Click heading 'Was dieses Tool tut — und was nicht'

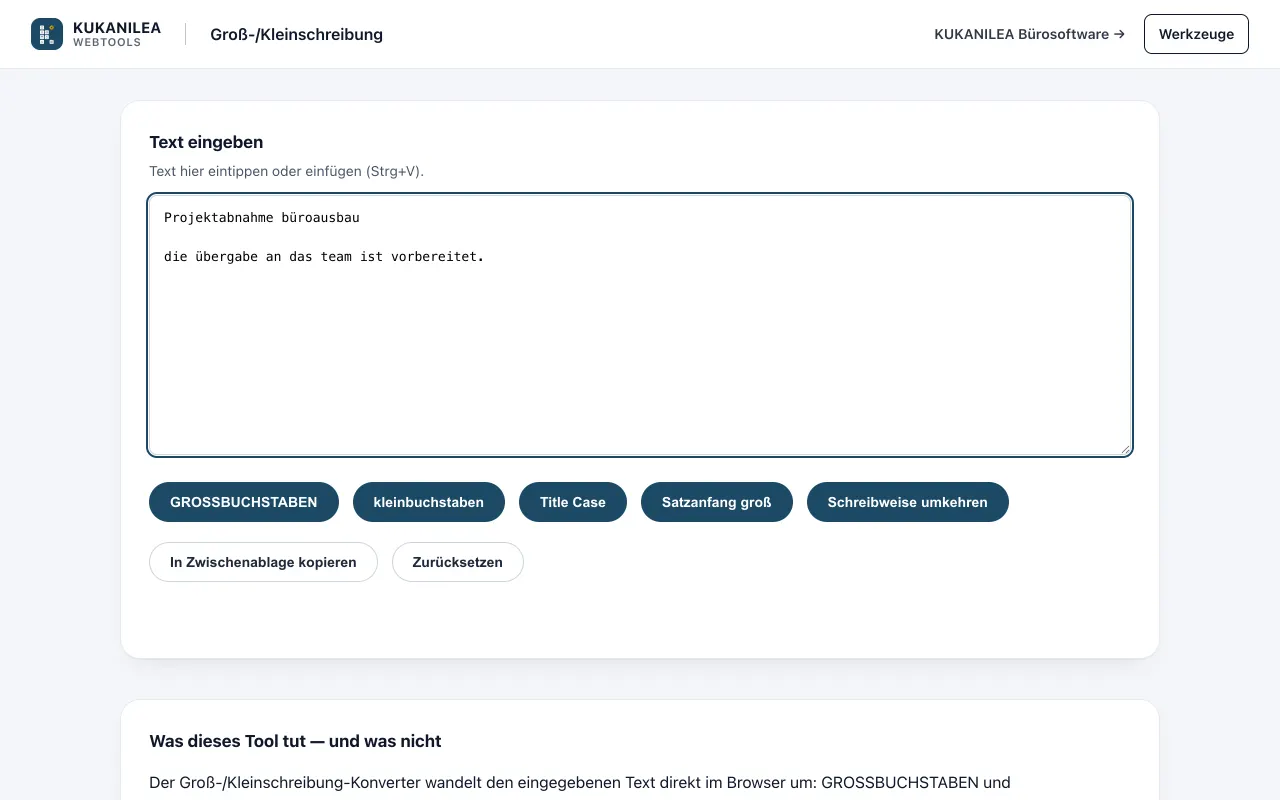(295, 741)
